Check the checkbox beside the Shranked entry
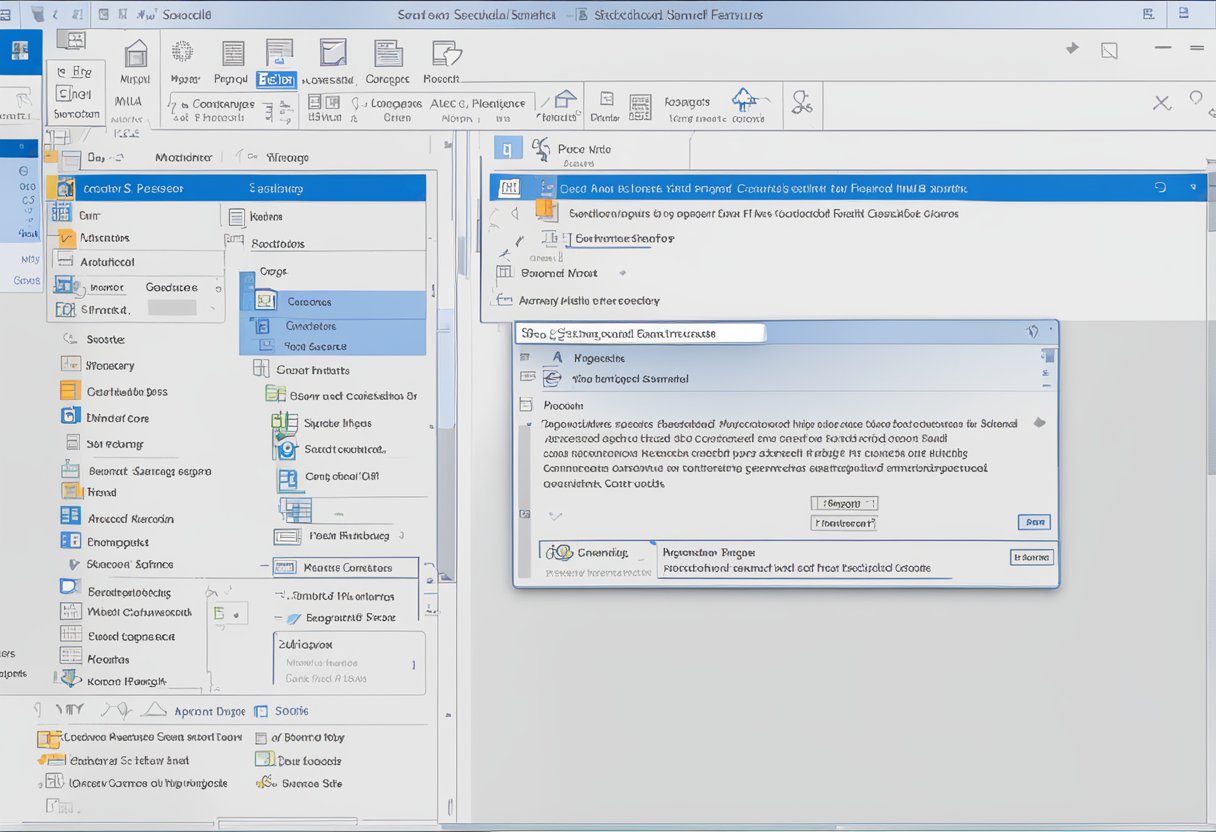 pos(66,310)
